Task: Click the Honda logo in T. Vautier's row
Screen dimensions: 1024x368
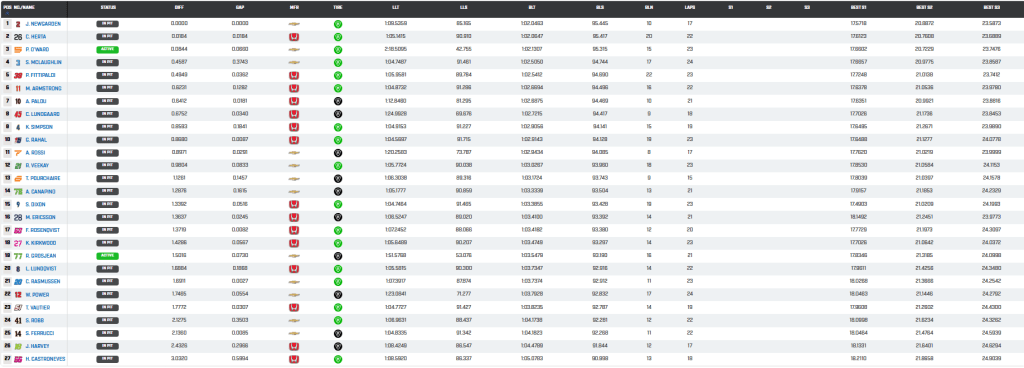Action: (x=295, y=307)
